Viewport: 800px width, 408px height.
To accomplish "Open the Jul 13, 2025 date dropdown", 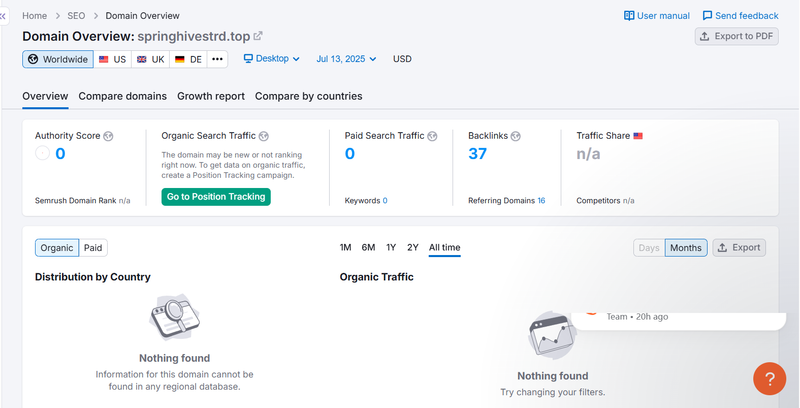I will 346,59.
